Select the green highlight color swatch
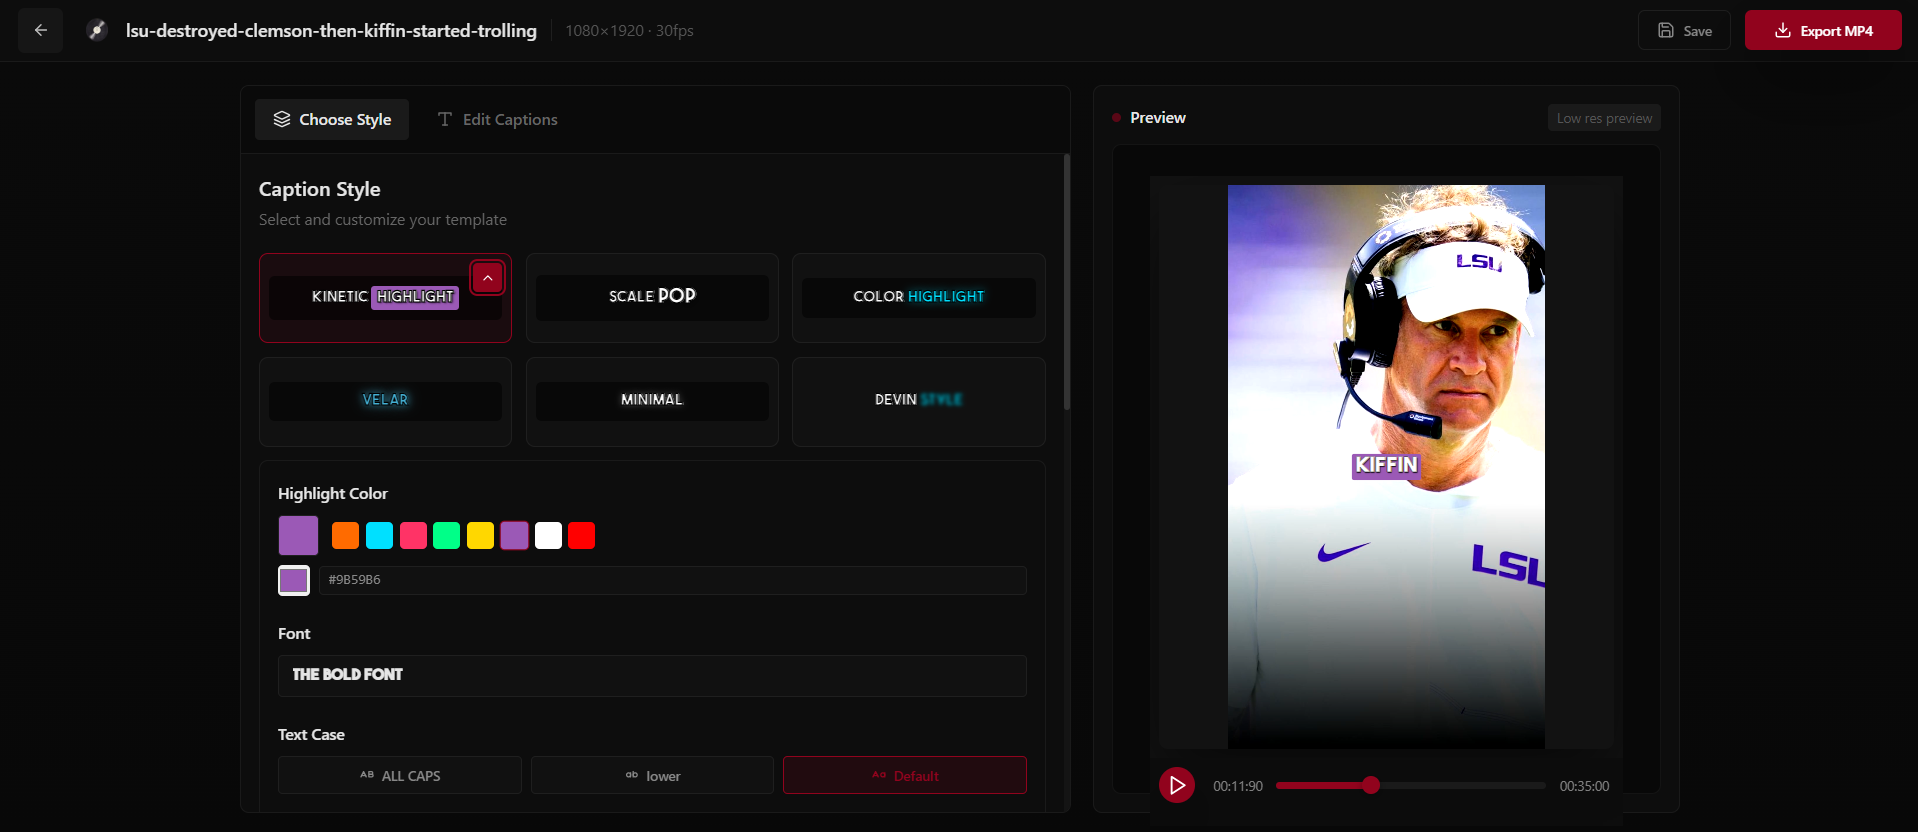 [x=446, y=535]
